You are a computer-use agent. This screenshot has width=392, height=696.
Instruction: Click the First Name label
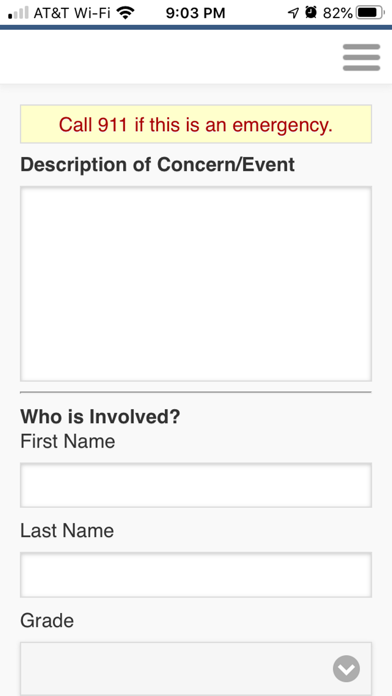pyautogui.click(x=67, y=442)
